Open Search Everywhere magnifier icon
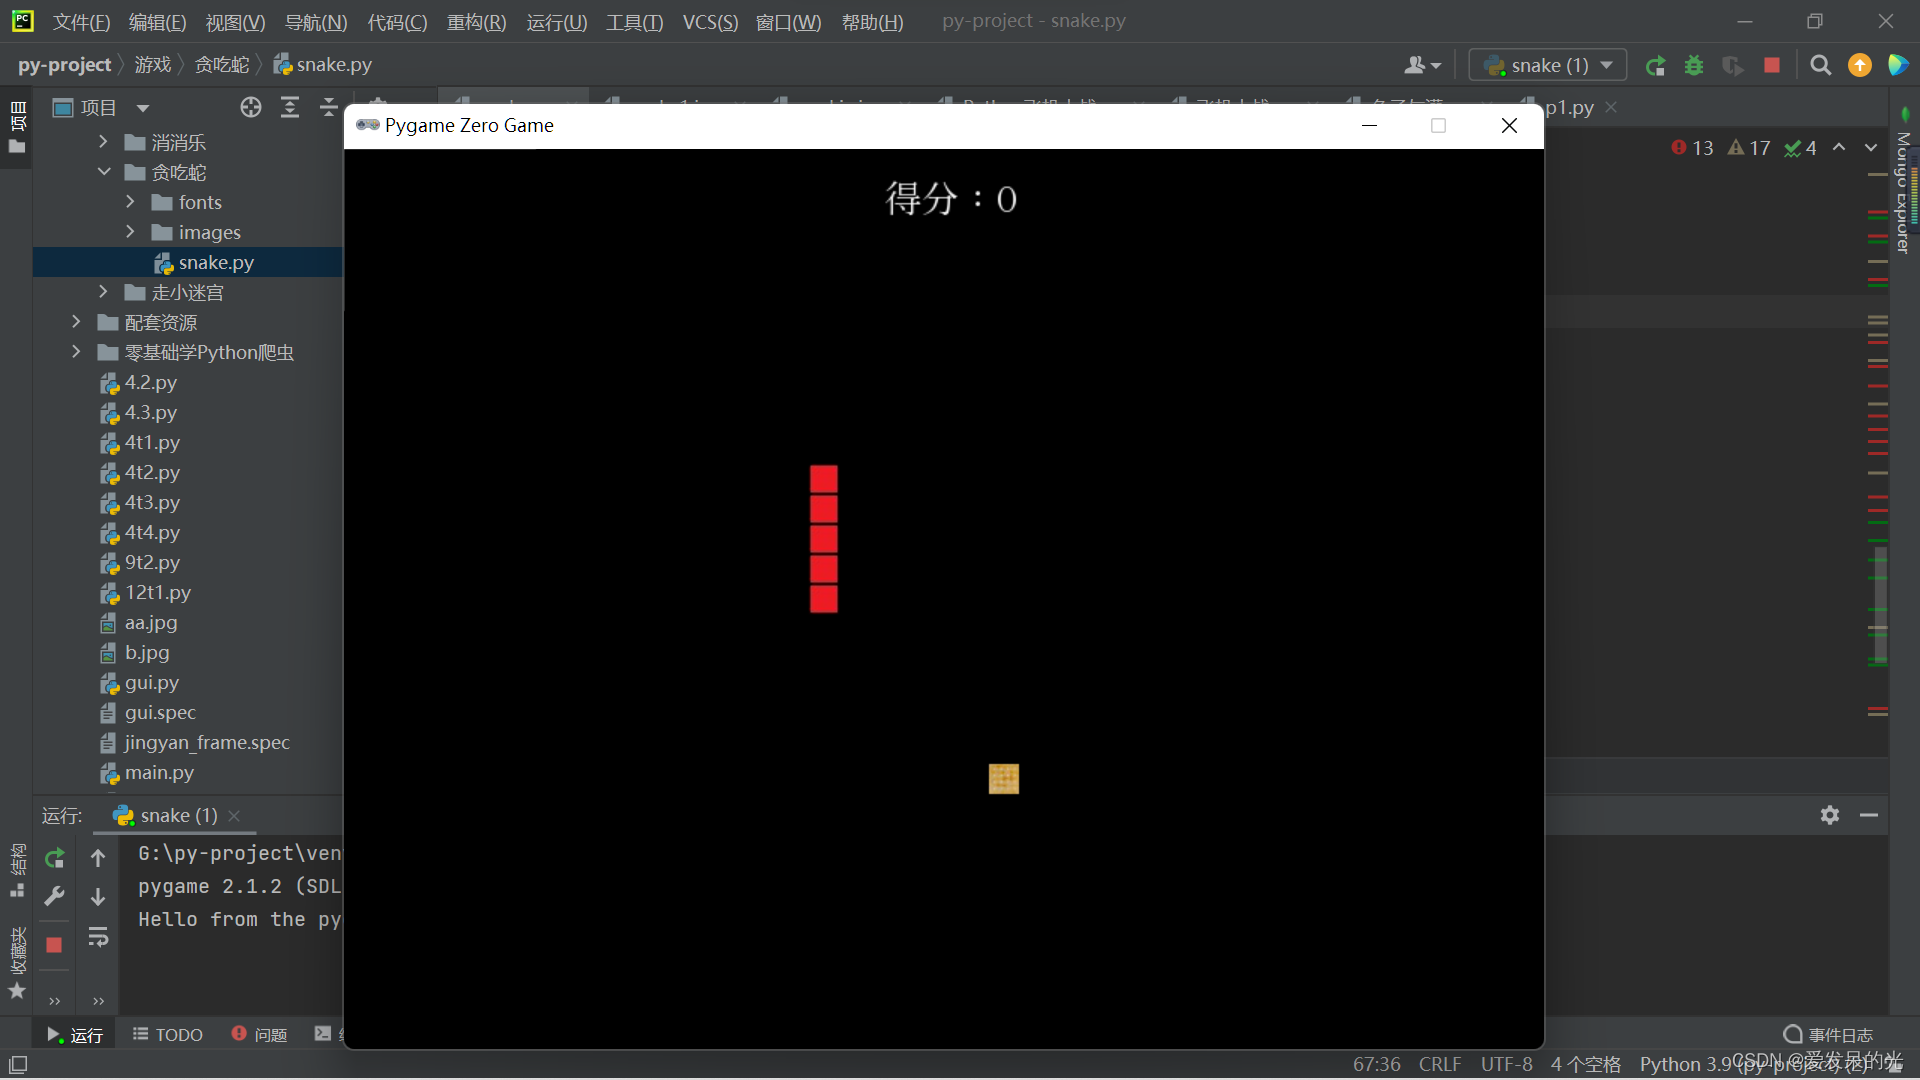This screenshot has height=1080, width=1920. pyautogui.click(x=1821, y=66)
